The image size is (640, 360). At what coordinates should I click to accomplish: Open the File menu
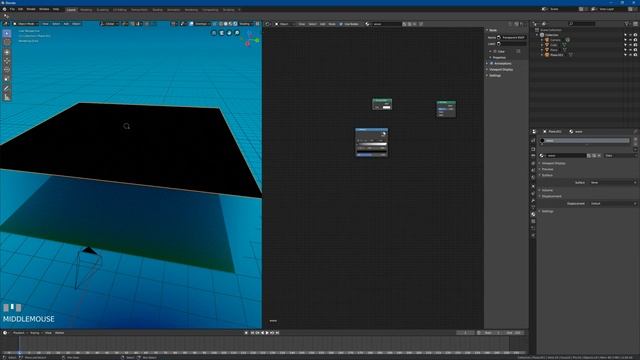(12, 9)
